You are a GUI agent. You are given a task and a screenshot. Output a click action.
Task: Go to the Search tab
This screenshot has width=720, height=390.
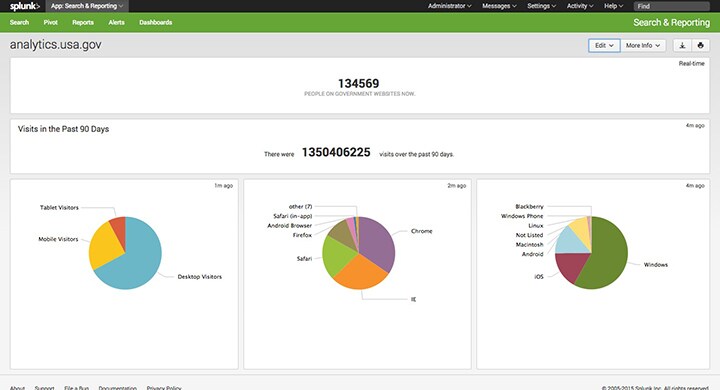(x=19, y=23)
